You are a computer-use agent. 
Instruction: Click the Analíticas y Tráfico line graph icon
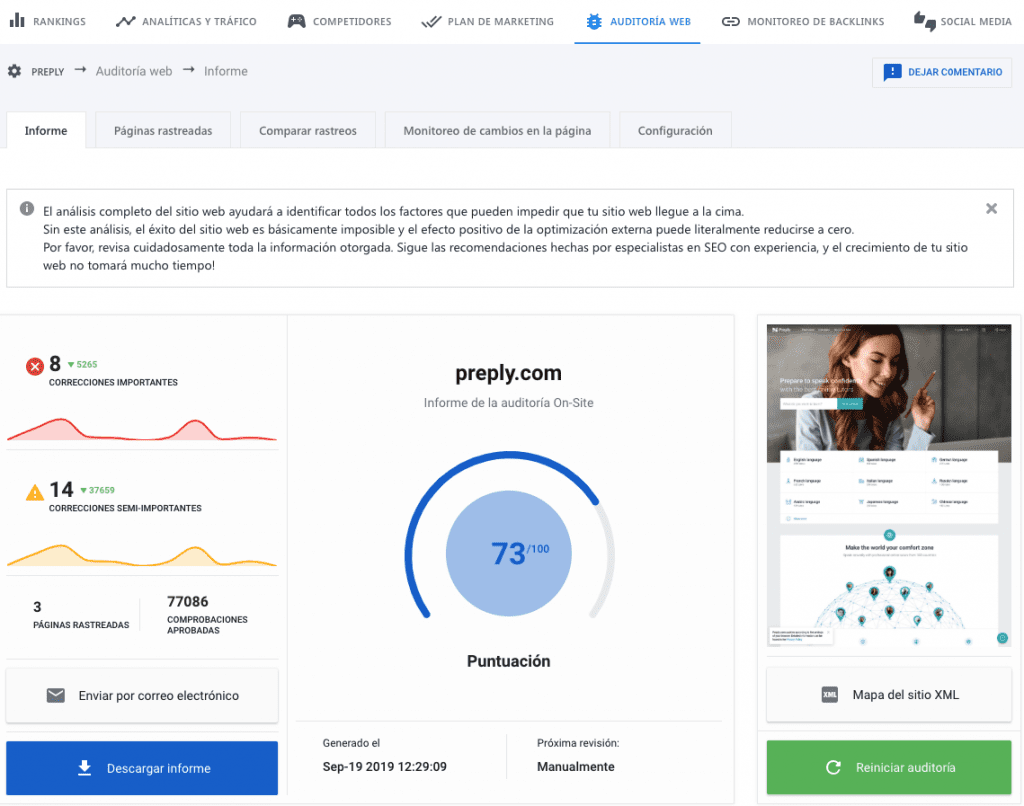pyautogui.click(x=125, y=22)
